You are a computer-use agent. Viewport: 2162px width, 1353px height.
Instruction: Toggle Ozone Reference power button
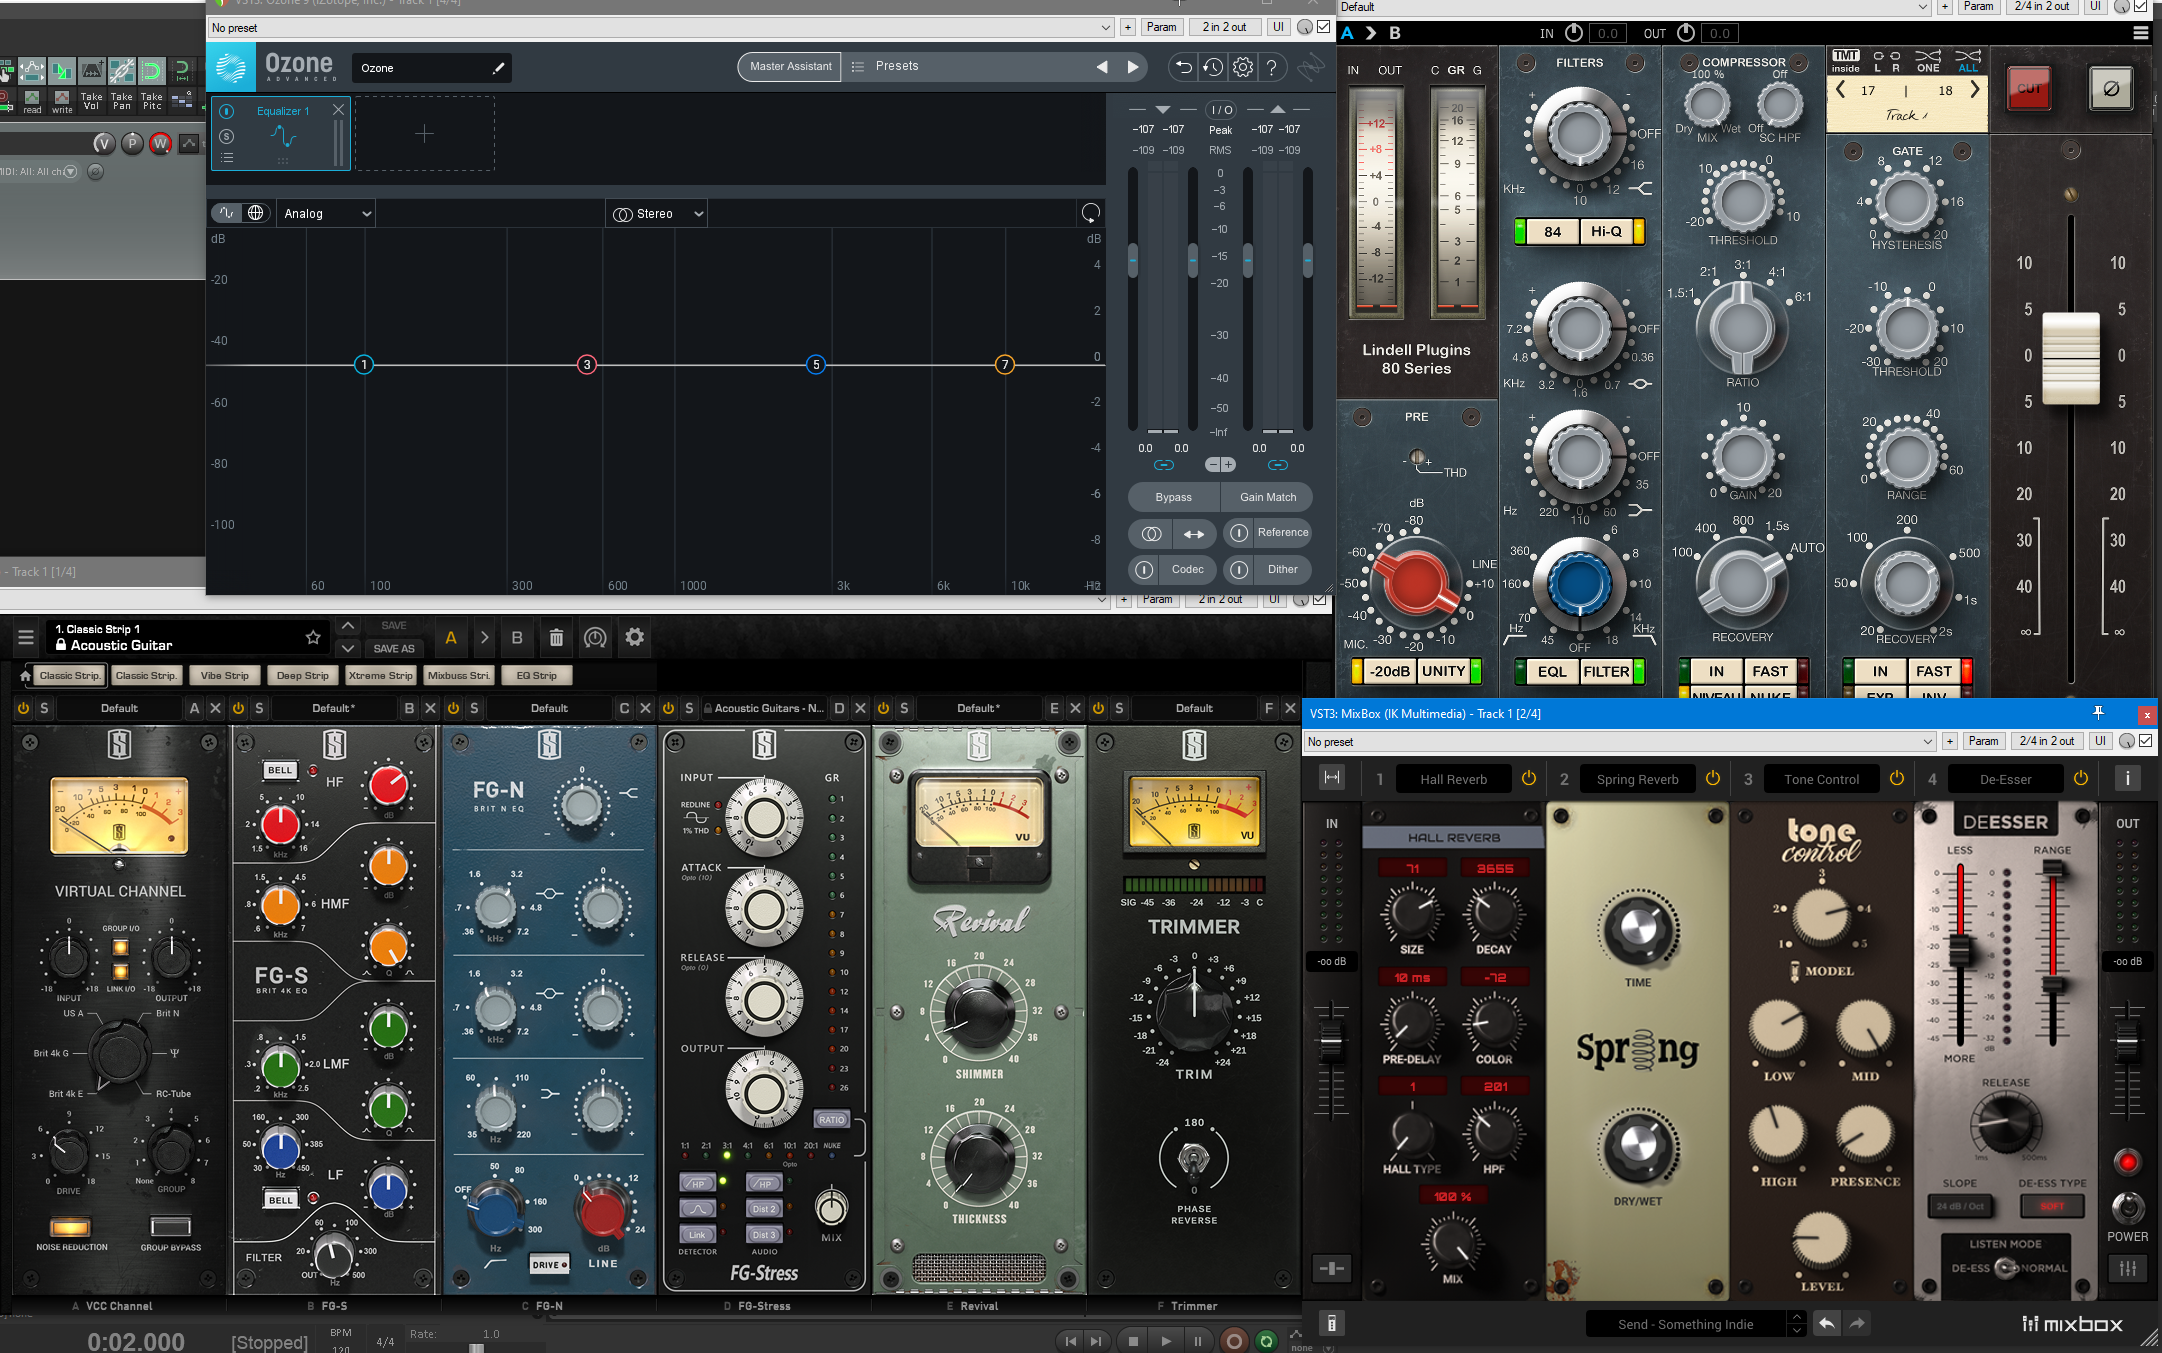[x=1239, y=533]
